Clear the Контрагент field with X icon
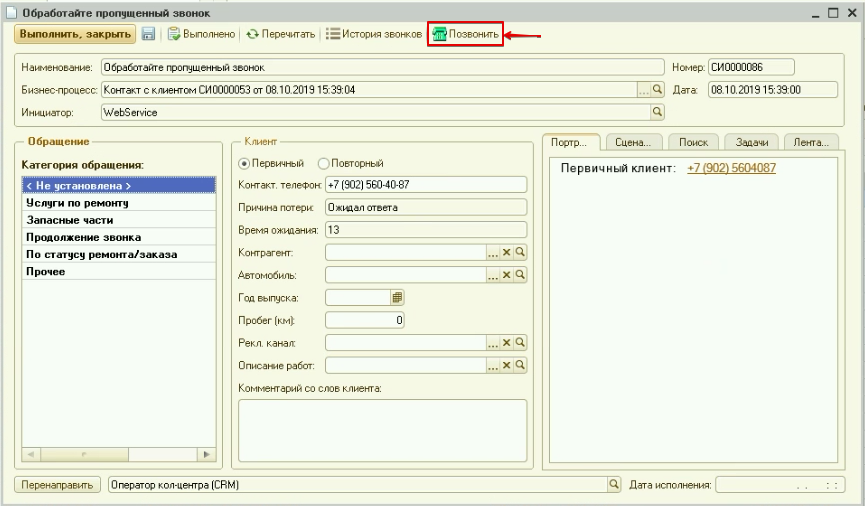Image resolution: width=865 pixels, height=506 pixels. tap(506, 252)
